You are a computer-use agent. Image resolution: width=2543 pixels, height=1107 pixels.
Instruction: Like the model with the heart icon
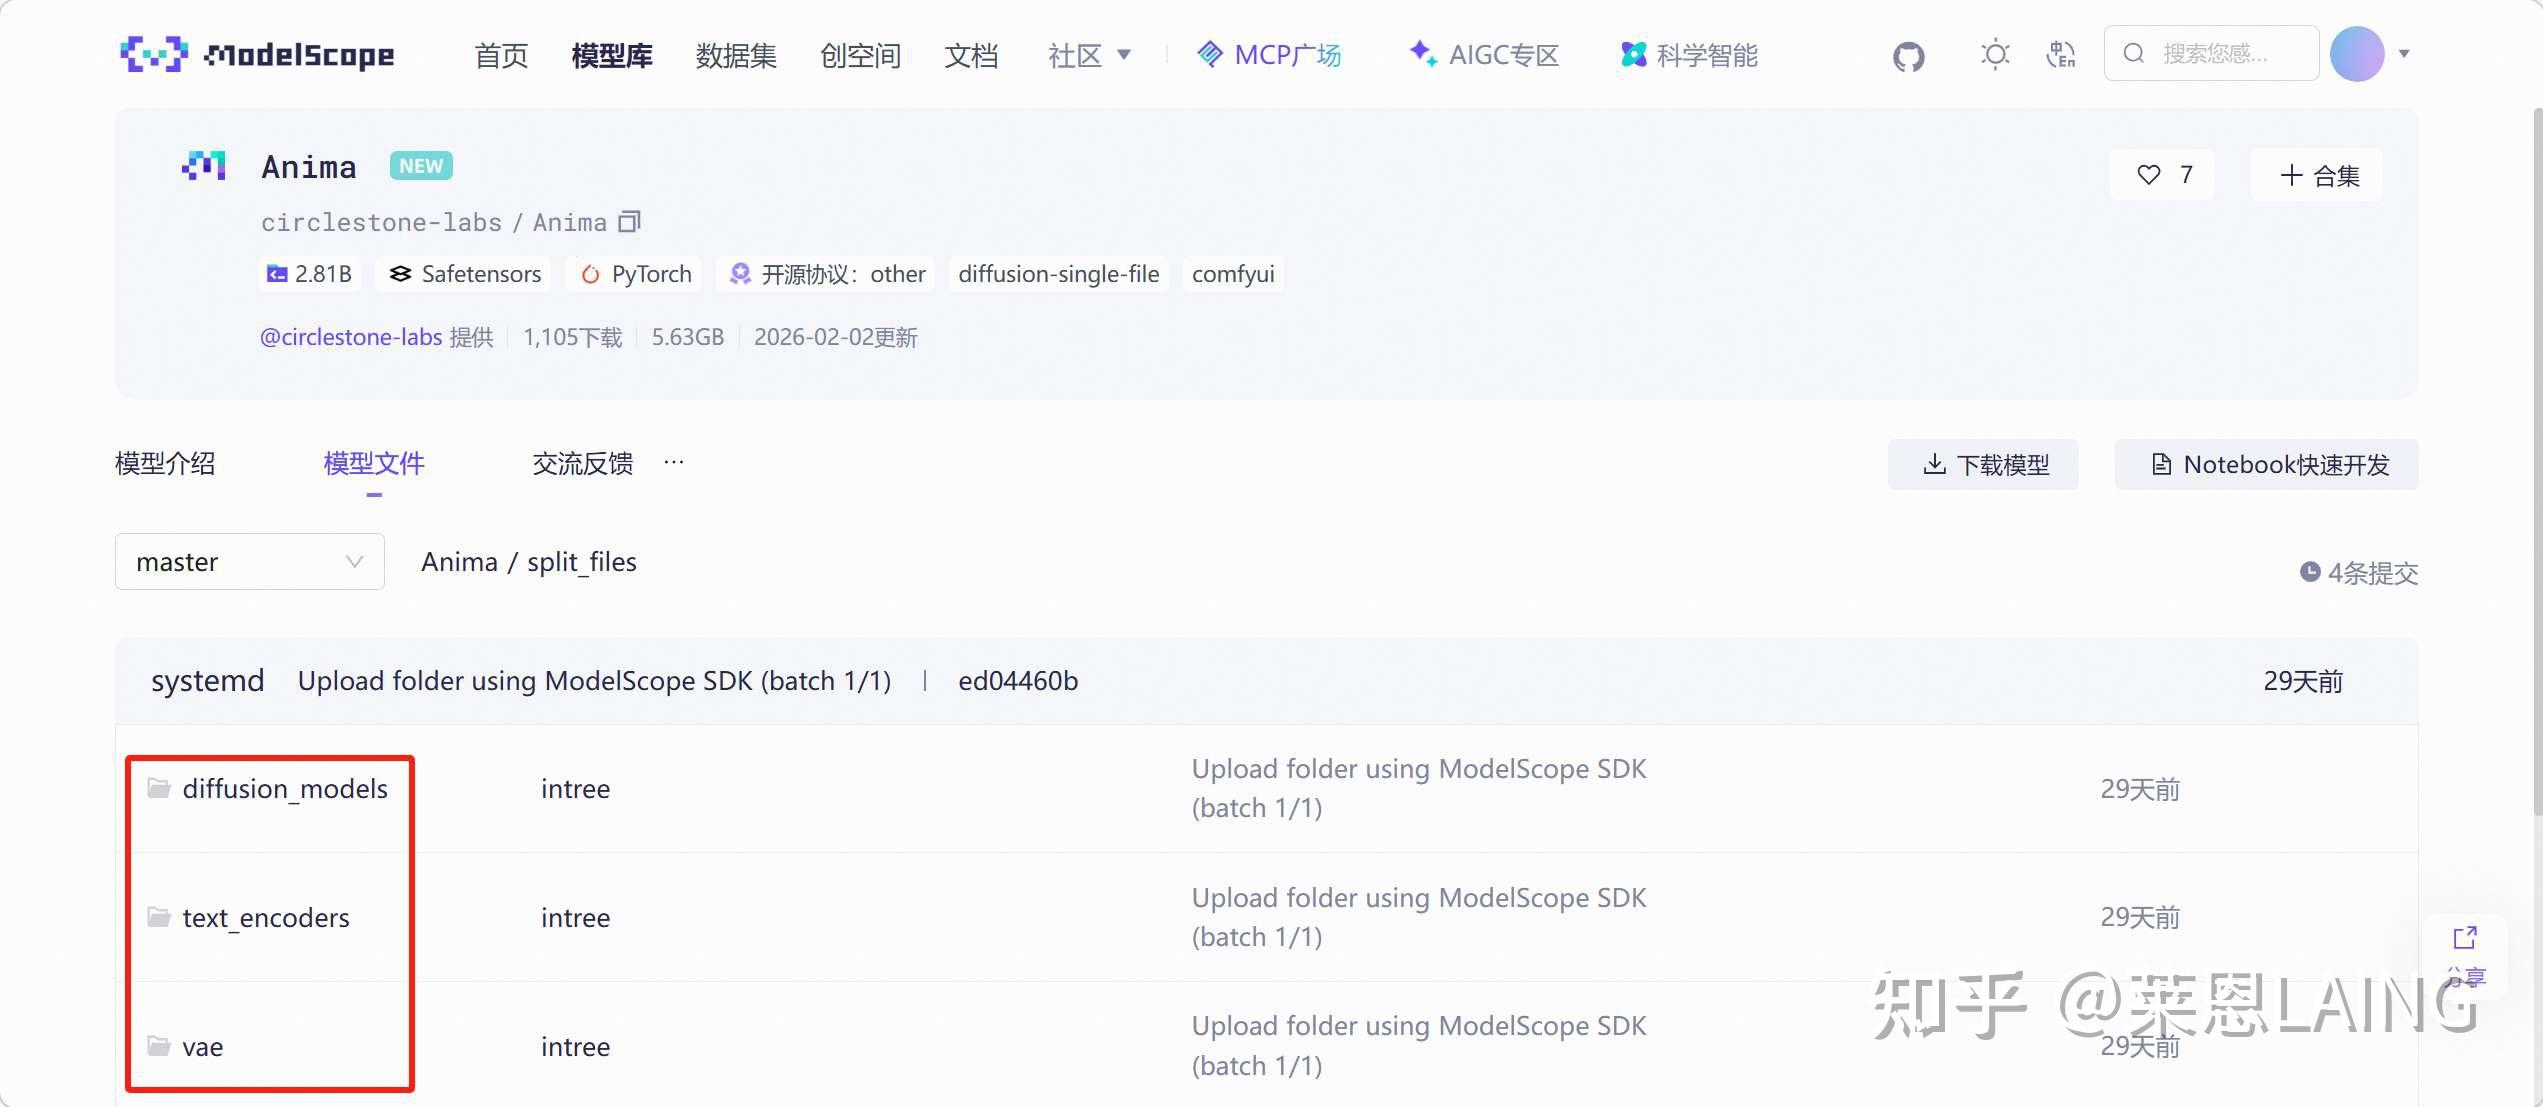coord(2148,175)
